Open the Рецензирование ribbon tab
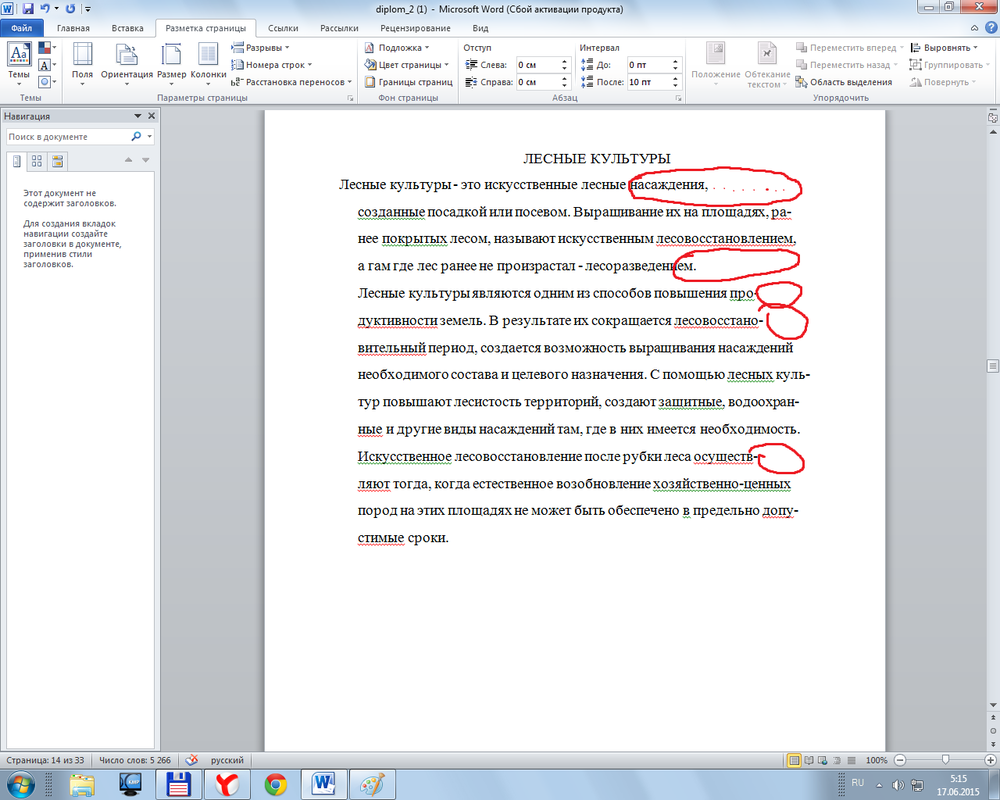This screenshot has height=800, width=1000. click(x=413, y=29)
